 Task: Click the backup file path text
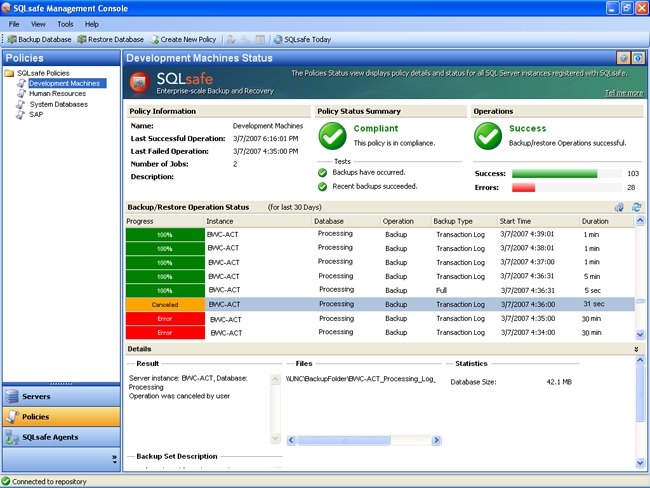pyautogui.click(x=360, y=379)
